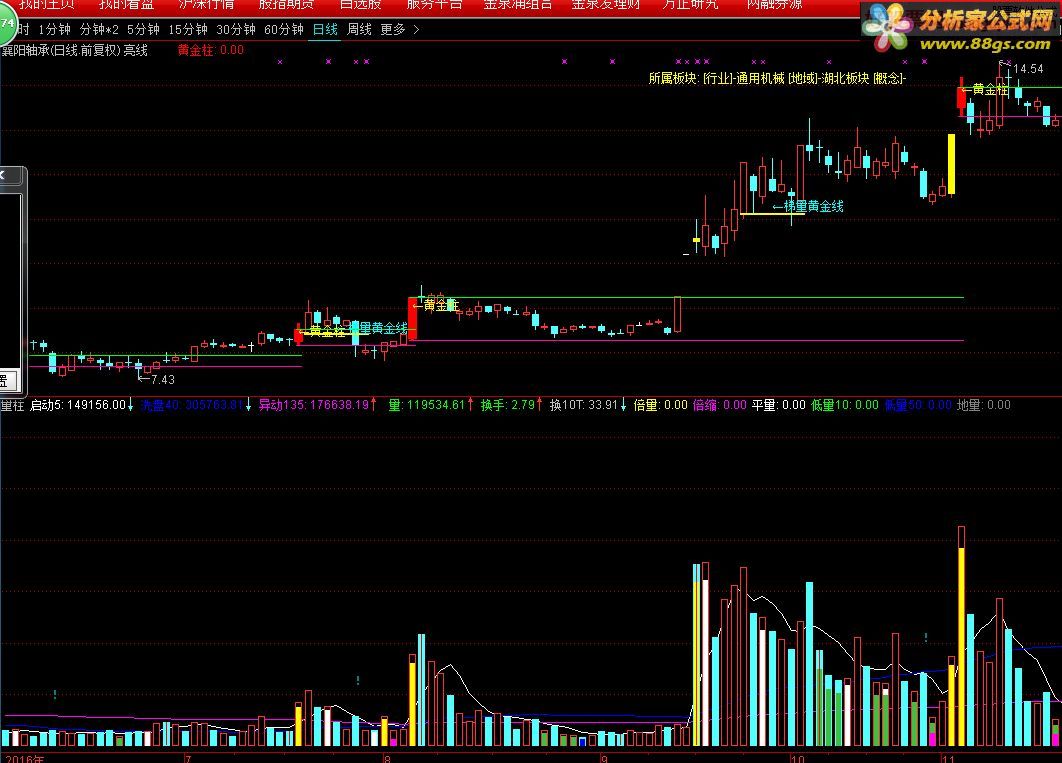Click the 14.54 high price label
This screenshot has width=1062, height=763.
1028,69
